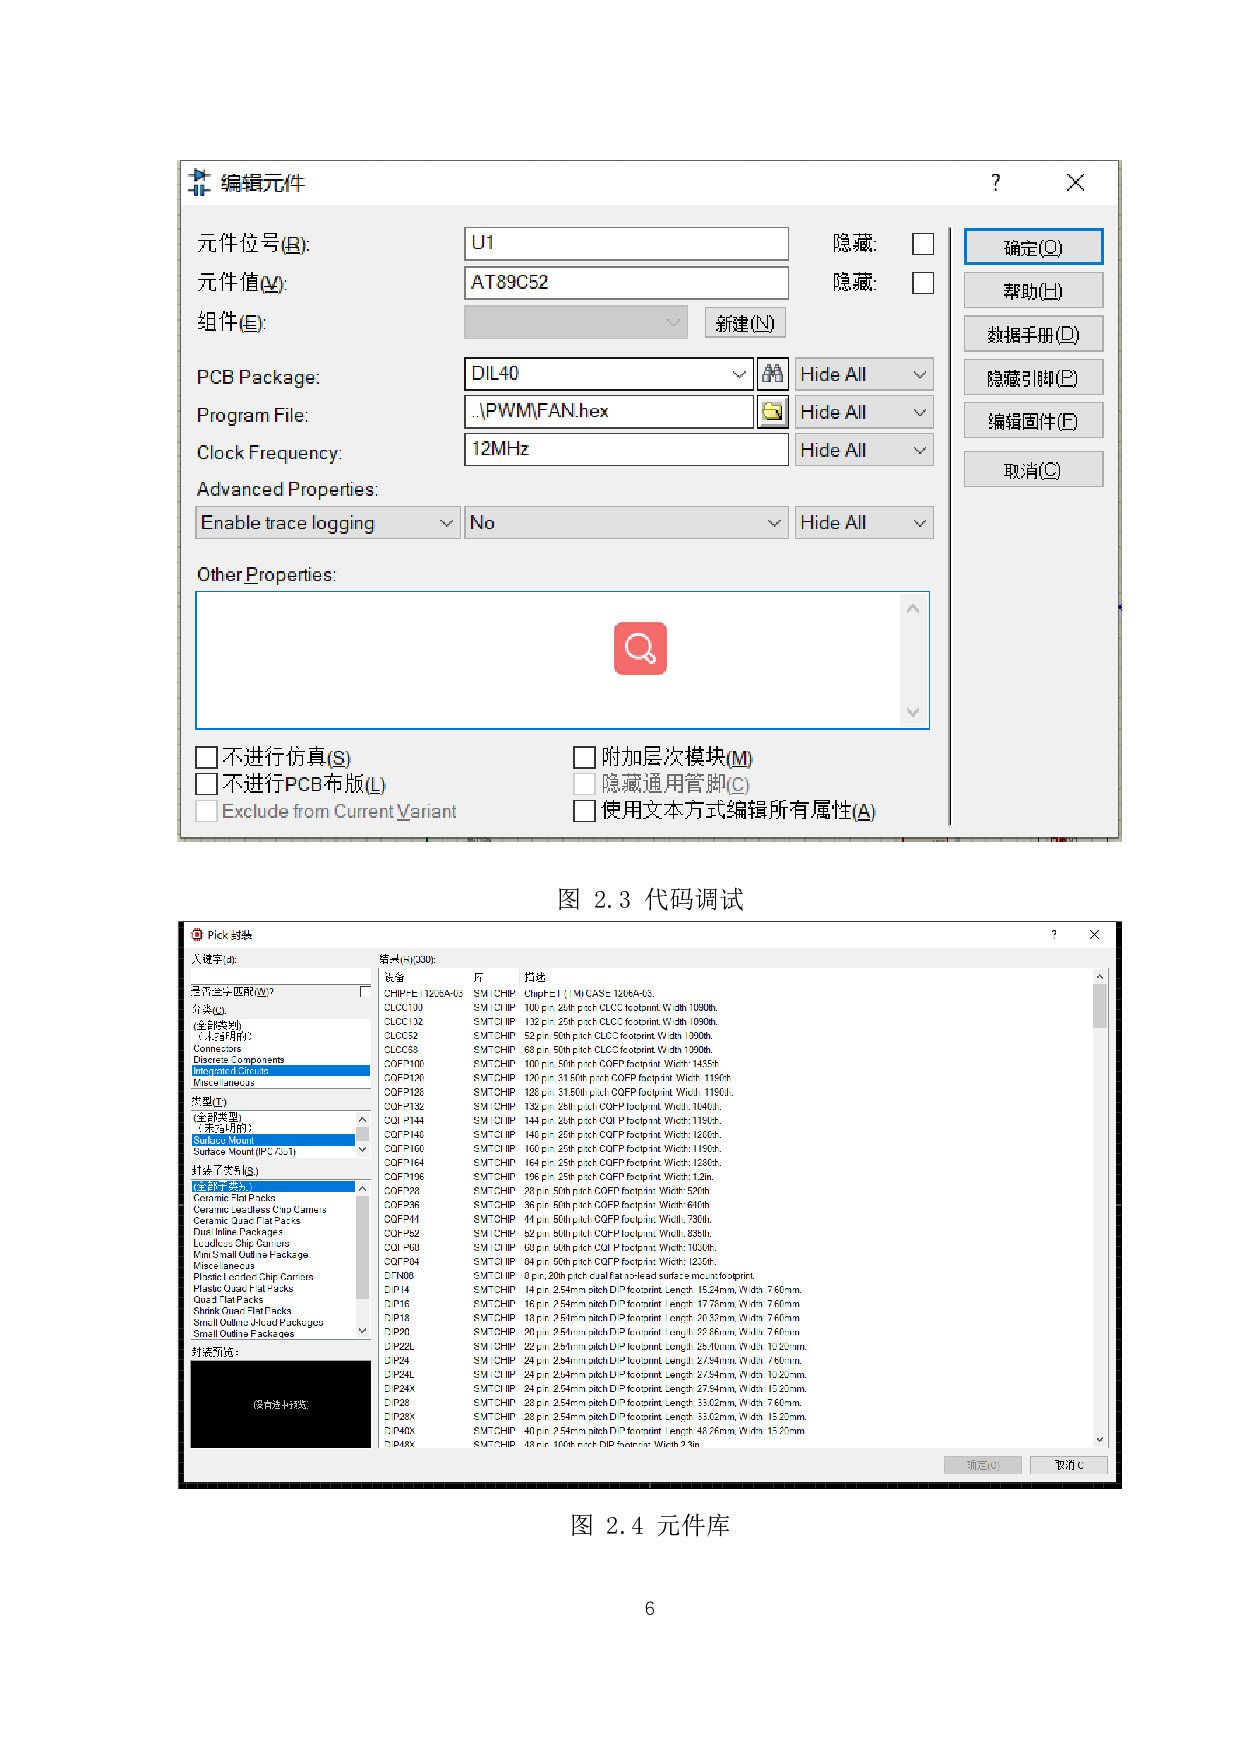Viewport: 1240px width, 1754px height.
Task: Toggle the 是否全字匹配 checkbox in Pick 封装
Action: pyautogui.click(x=365, y=991)
